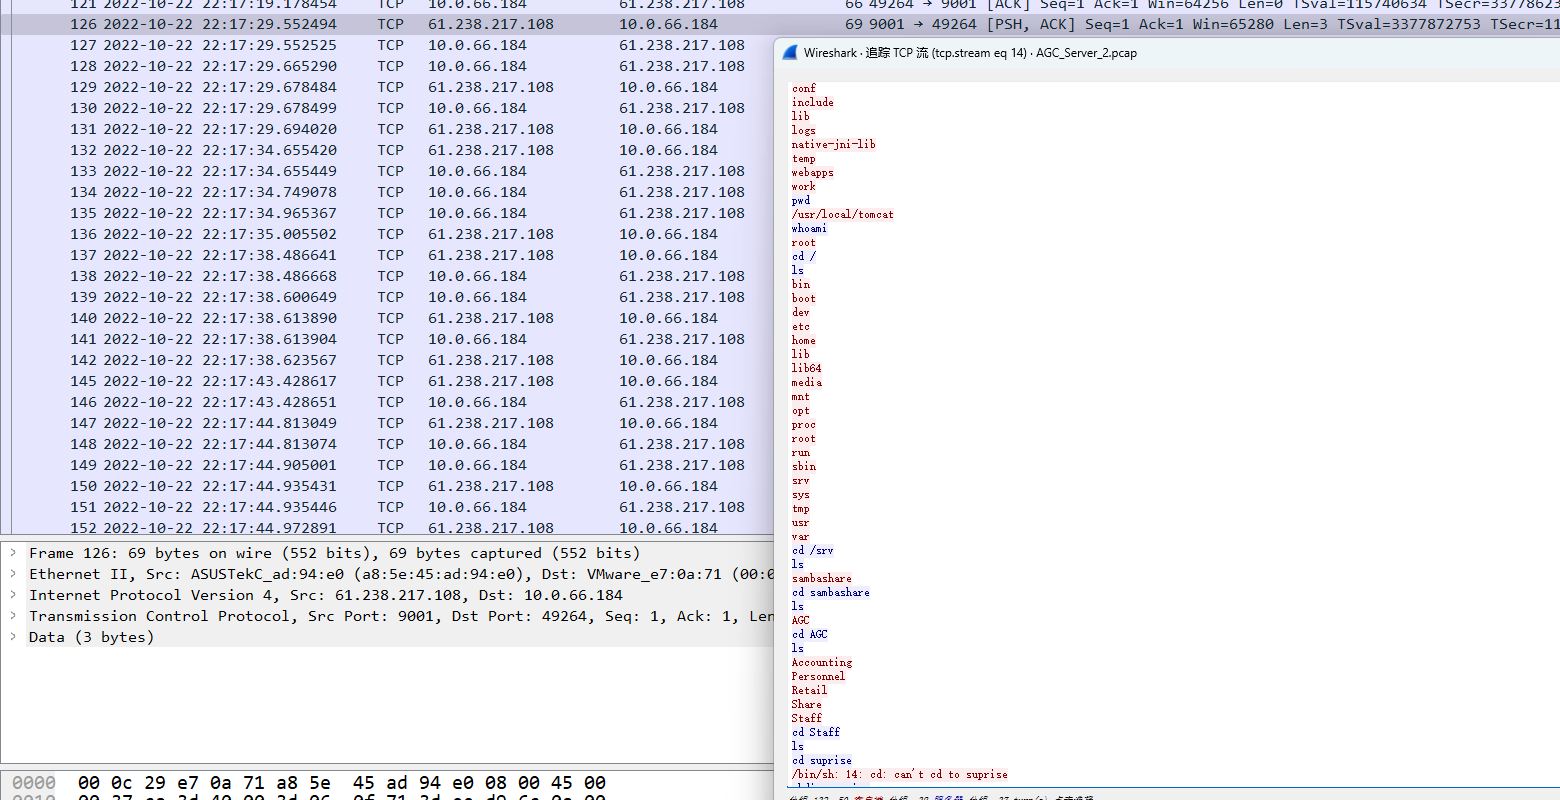Expand the Ethernet II details row
The height and width of the screenshot is (800, 1560).
13,574
